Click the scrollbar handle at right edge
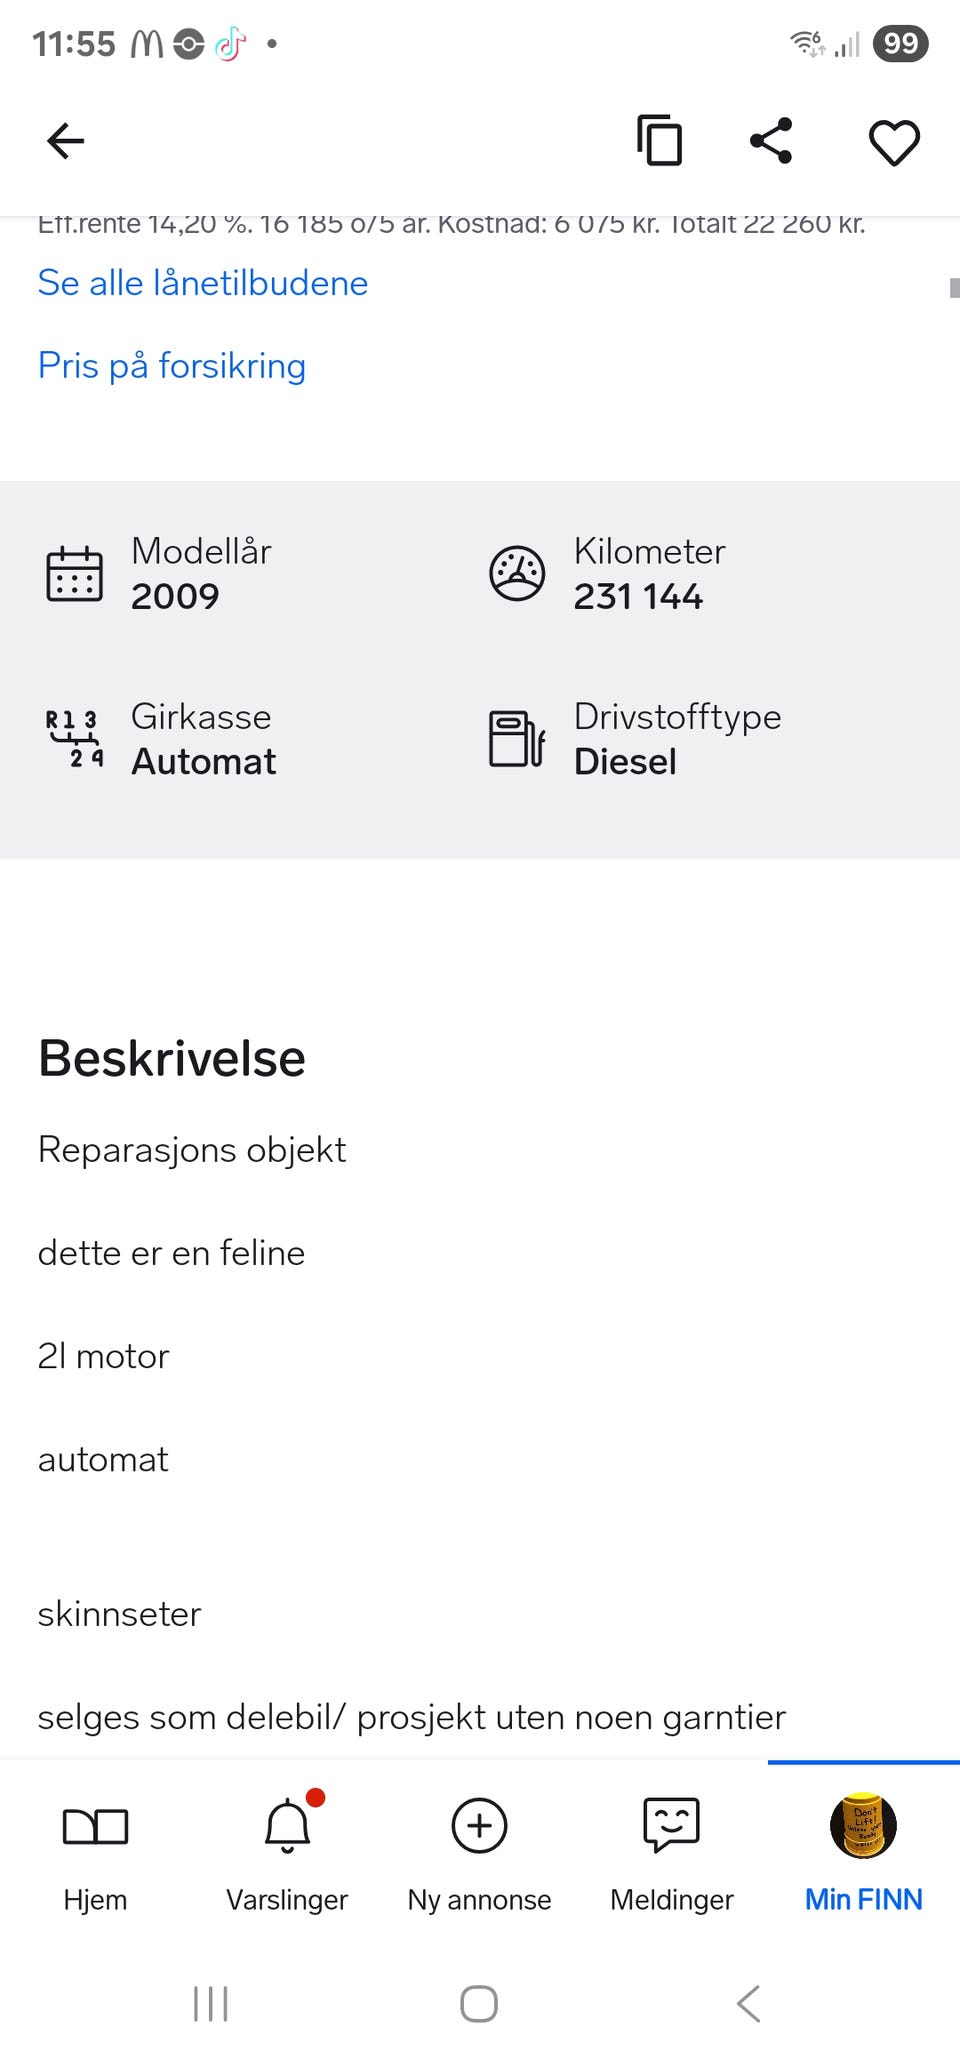 pos(954,288)
